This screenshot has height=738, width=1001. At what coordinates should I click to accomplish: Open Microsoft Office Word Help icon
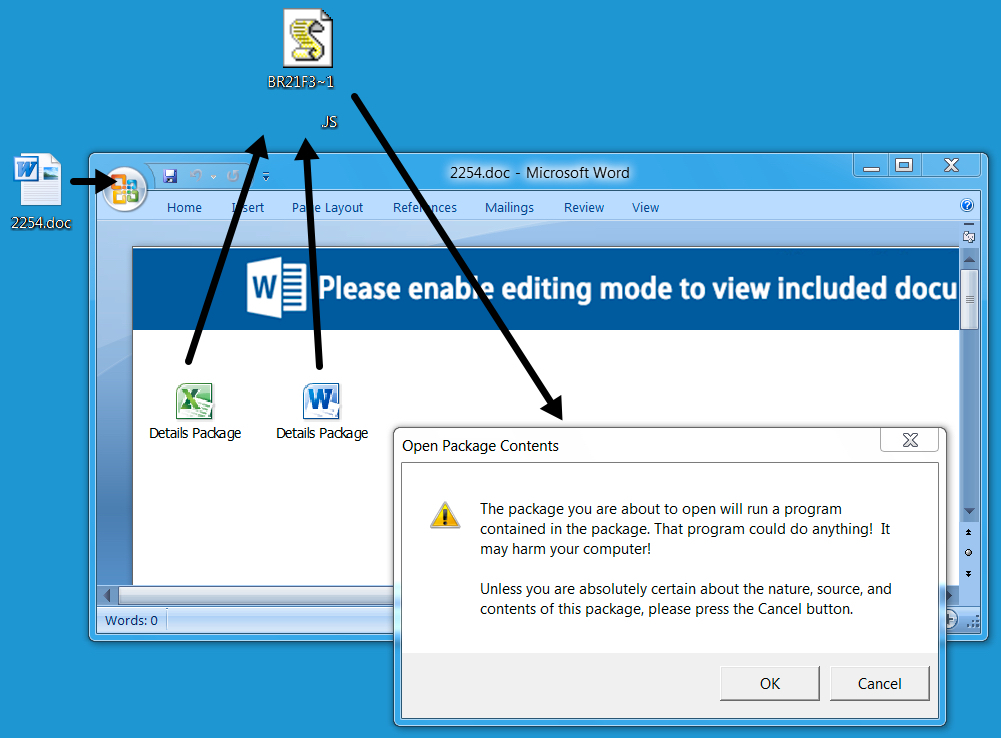point(967,206)
